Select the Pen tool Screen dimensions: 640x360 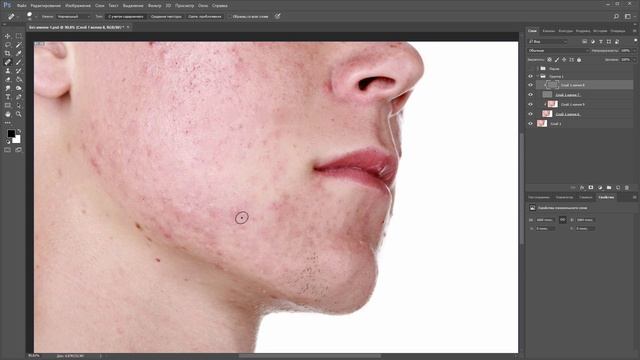click(x=18, y=97)
